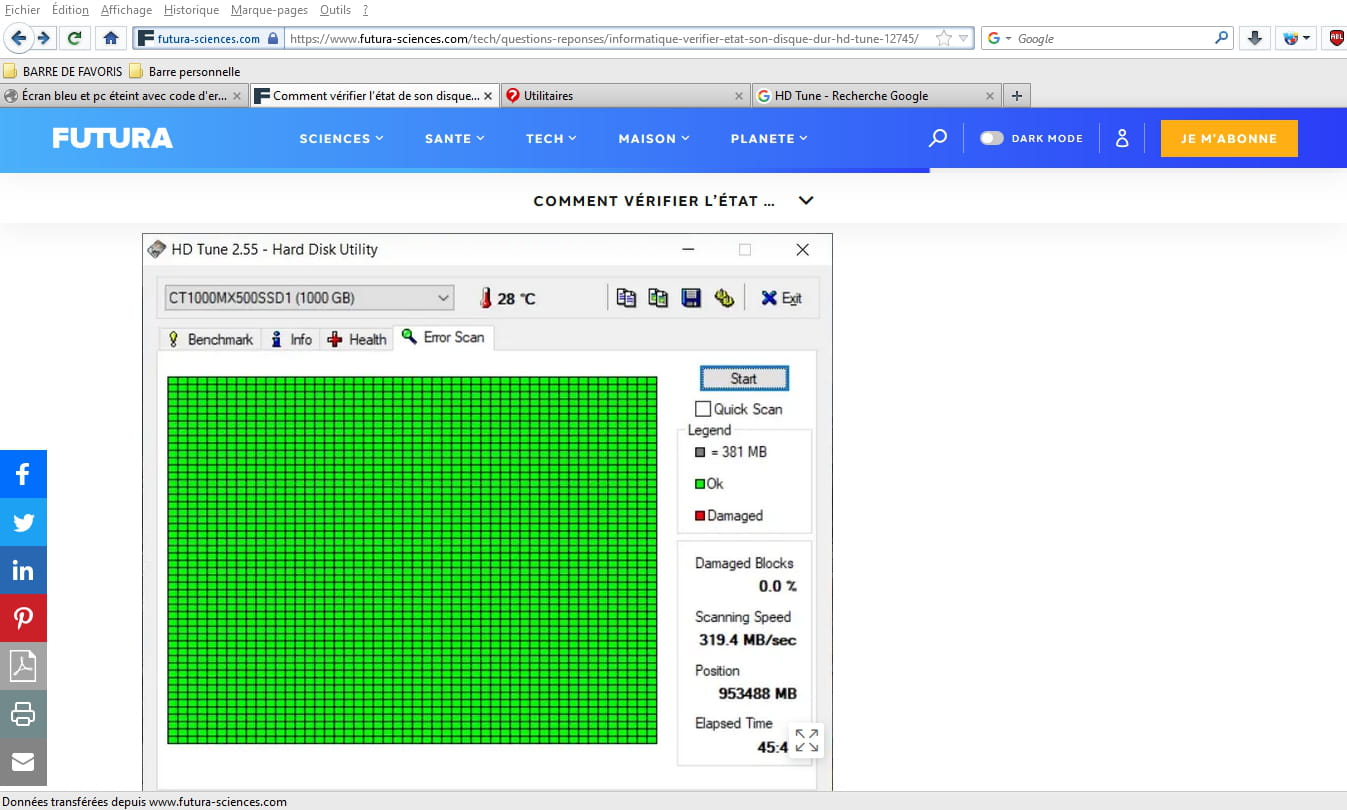Expand the Planète menu

click(x=769, y=138)
